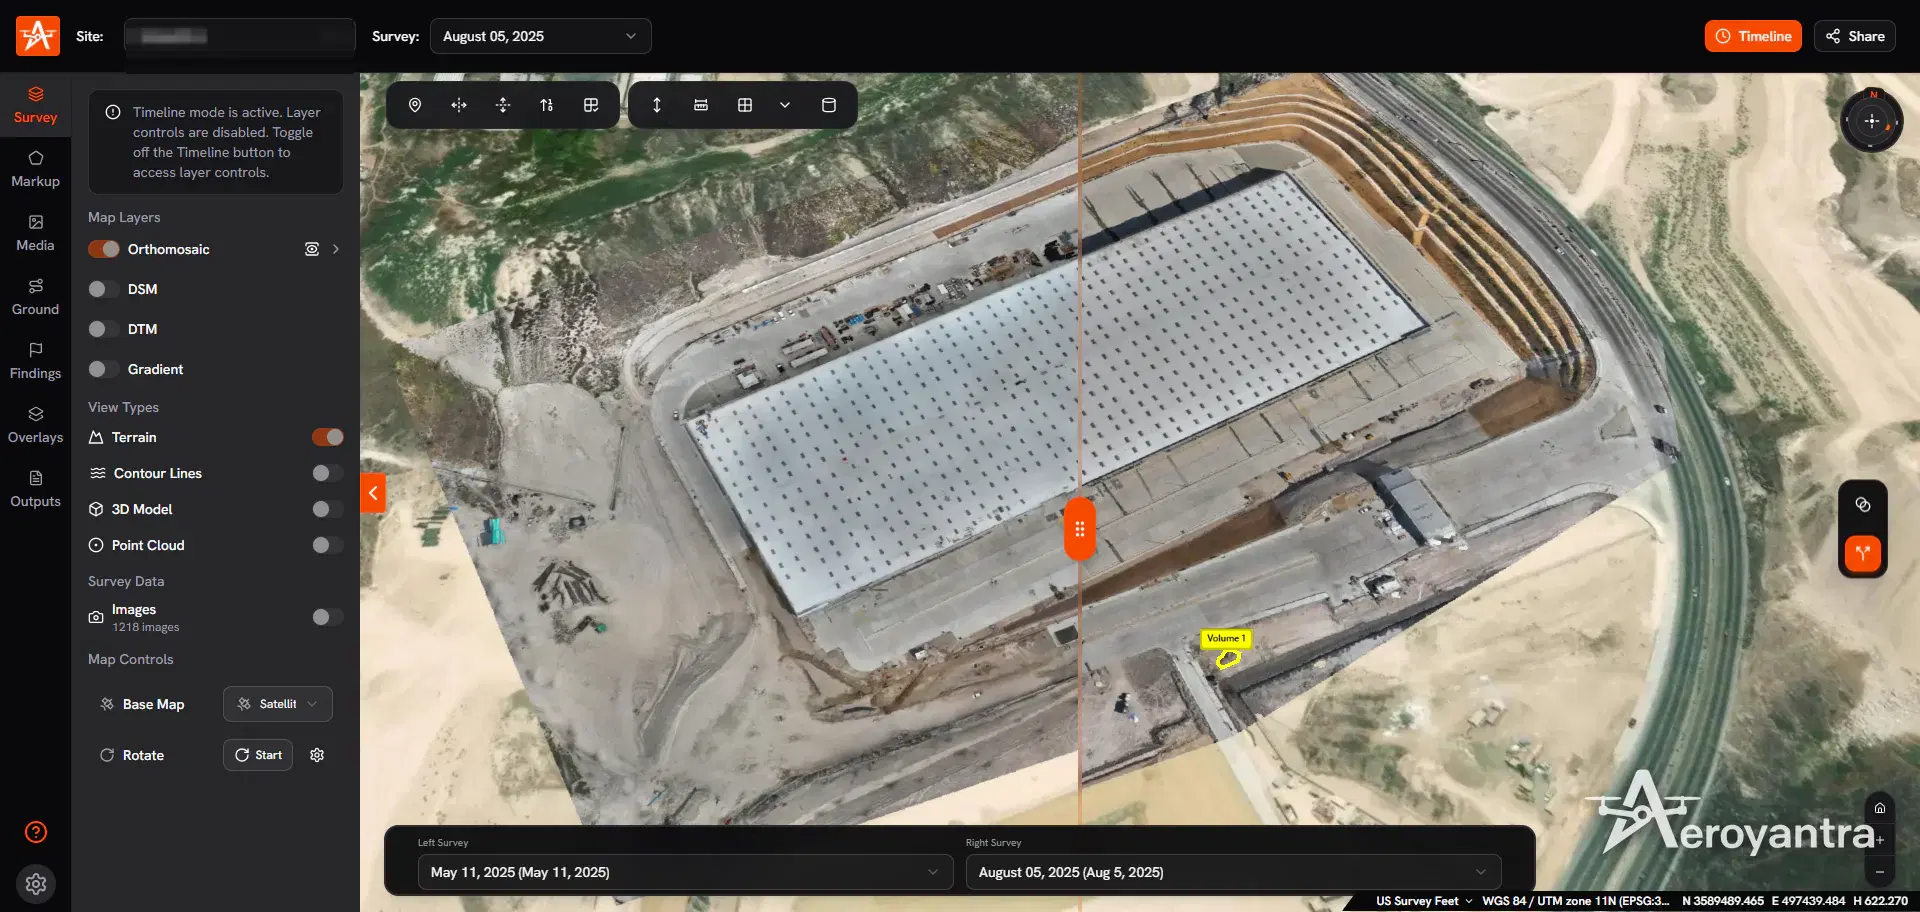
Task: Expand the measurement tools chevron
Action: click(785, 105)
